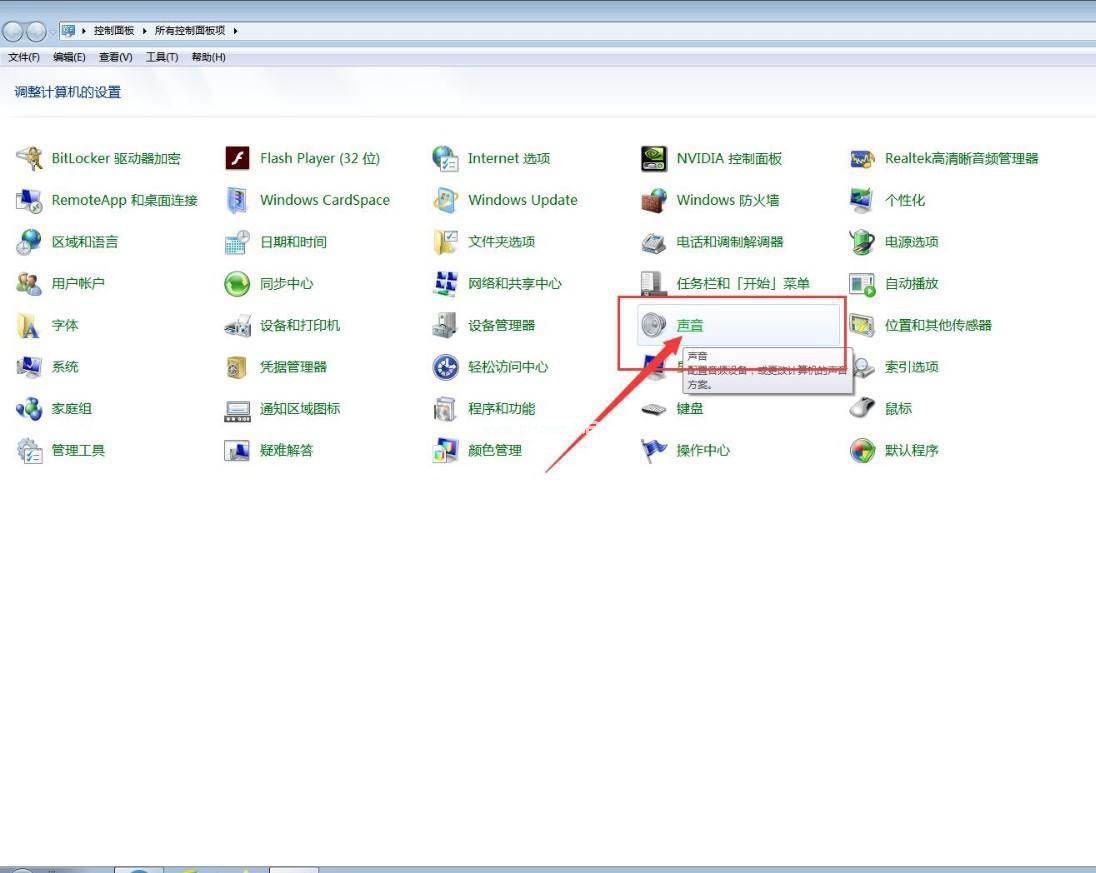Open the 工具(T) menu
This screenshot has height=873, width=1096.
162,57
